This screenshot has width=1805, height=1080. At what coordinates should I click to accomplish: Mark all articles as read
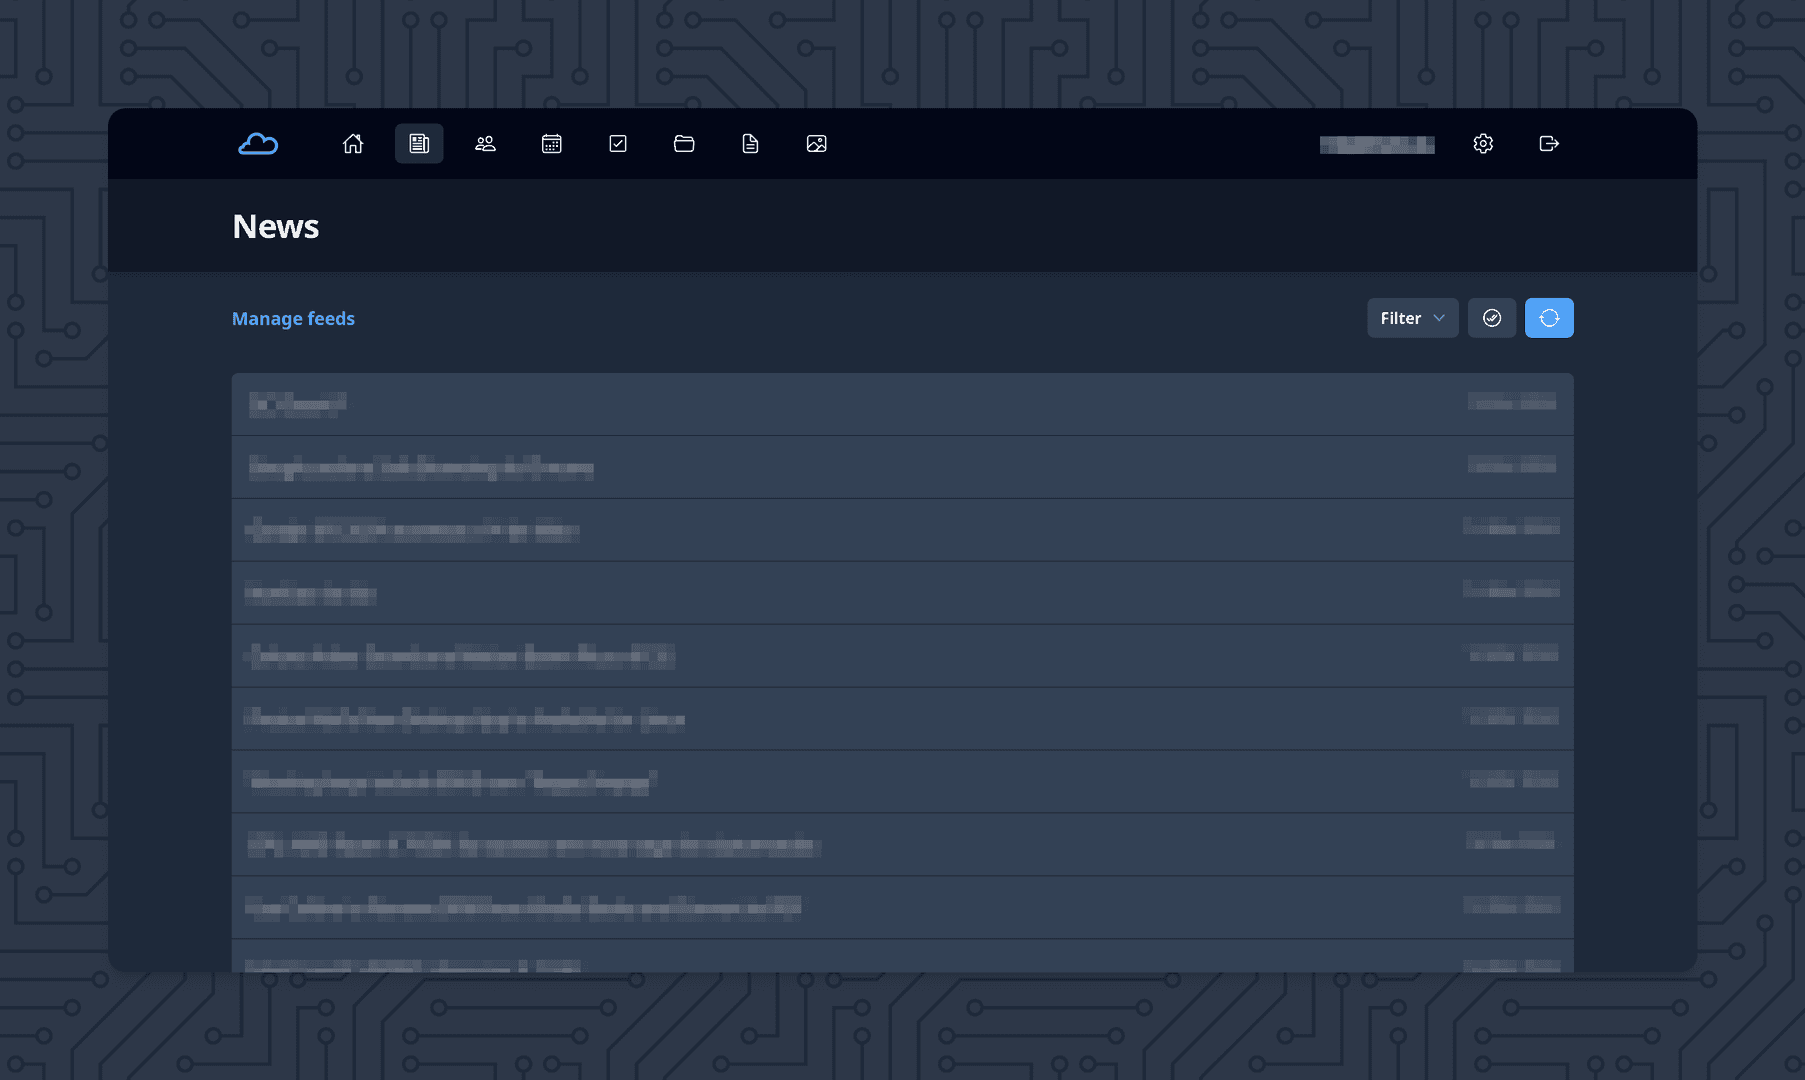coord(1491,318)
